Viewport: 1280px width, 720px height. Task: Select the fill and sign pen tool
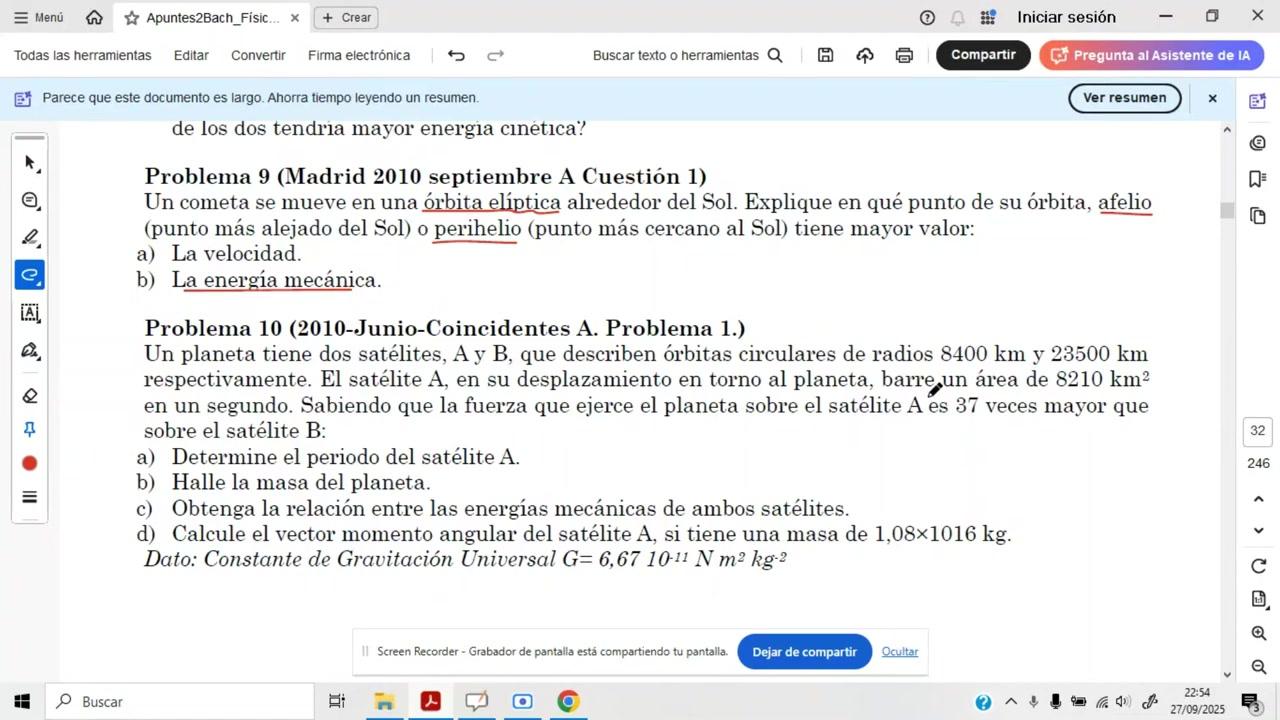(30, 351)
